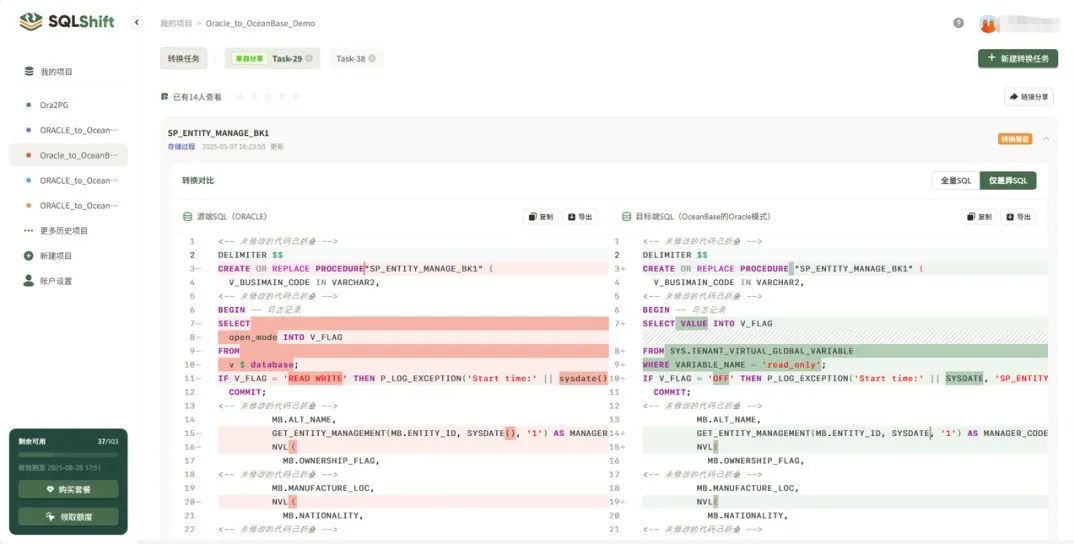
Task: Expand folded code at source line 1
Action: click(278, 241)
